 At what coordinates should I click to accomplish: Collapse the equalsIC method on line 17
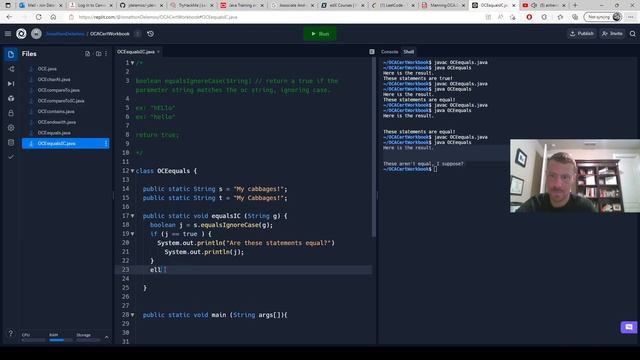[132, 216]
